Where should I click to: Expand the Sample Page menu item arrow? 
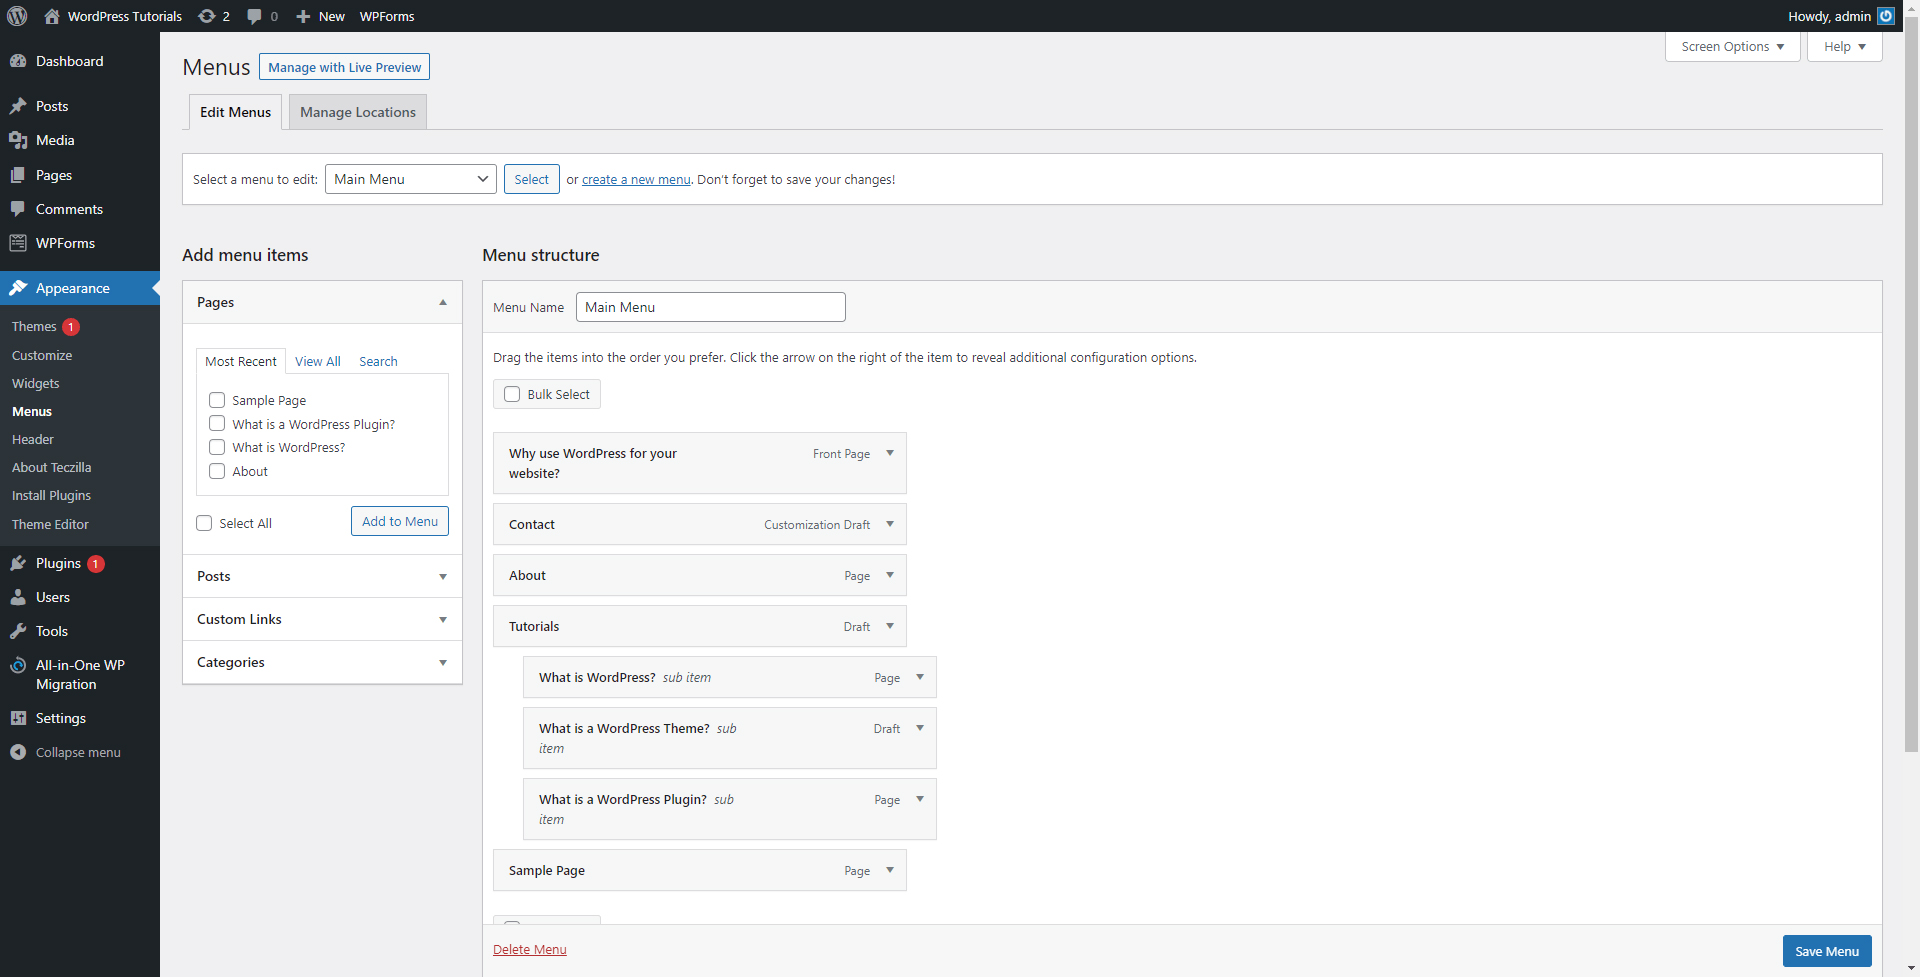pos(890,870)
